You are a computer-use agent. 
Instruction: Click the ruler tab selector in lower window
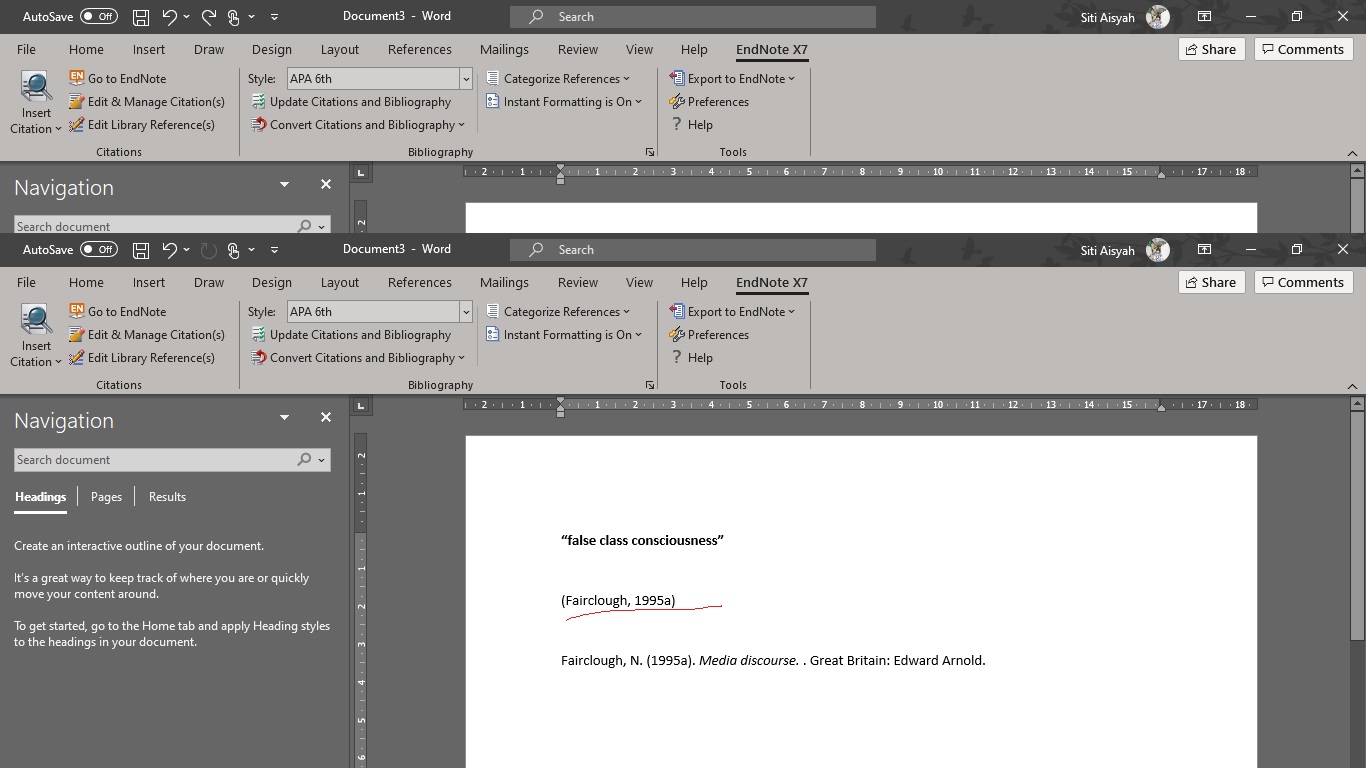[x=361, y=405]
